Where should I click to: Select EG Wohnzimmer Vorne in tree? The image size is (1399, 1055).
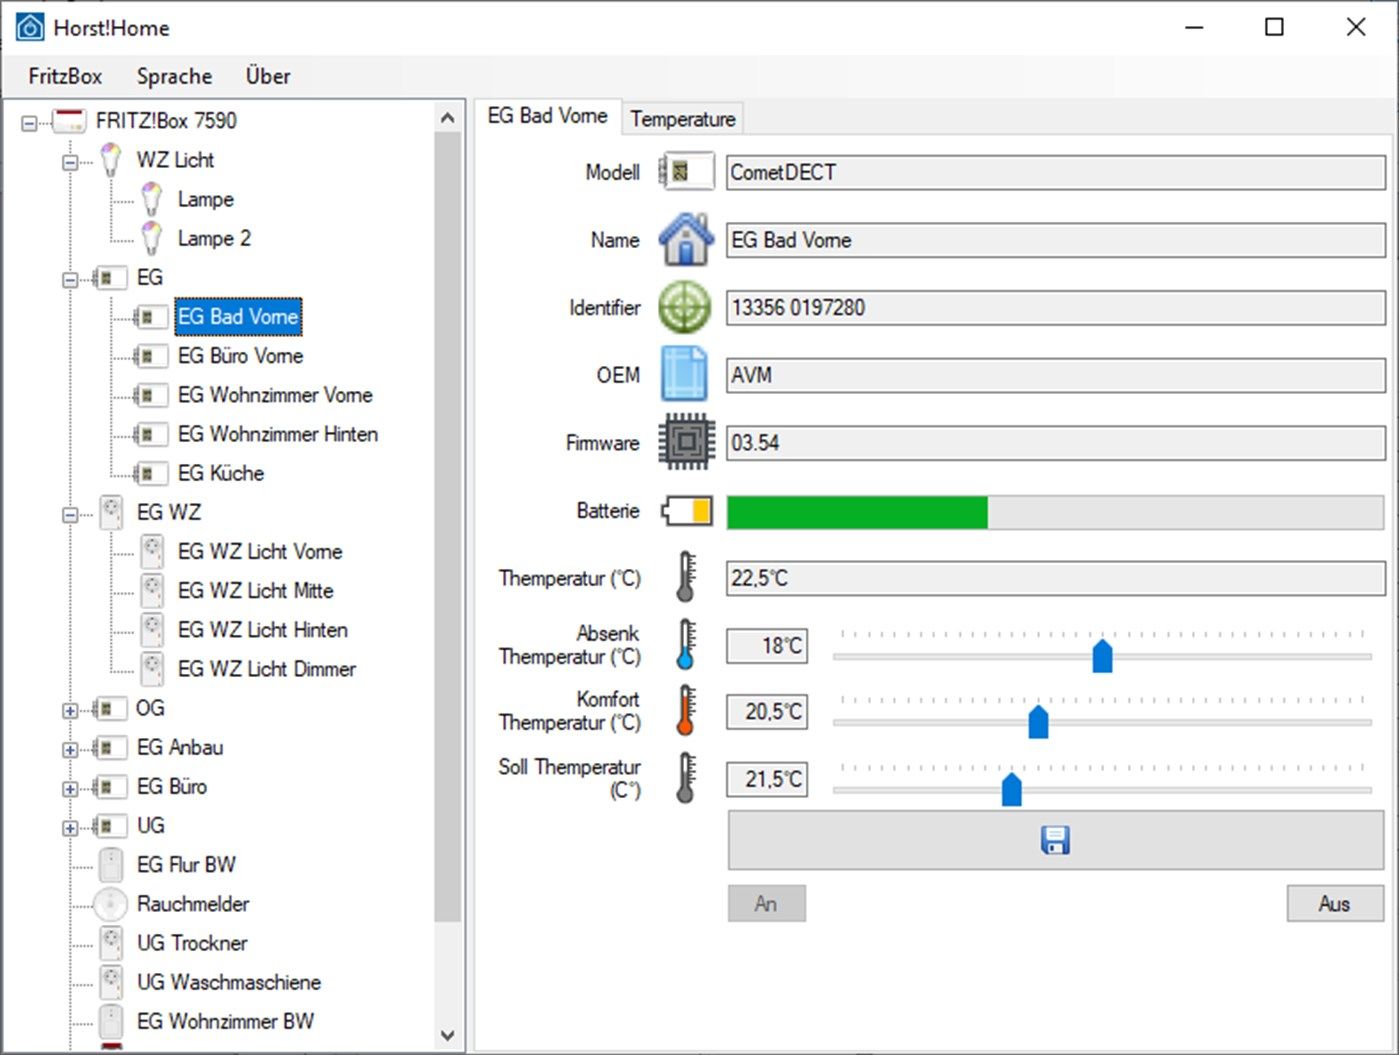tap(275, 395)
